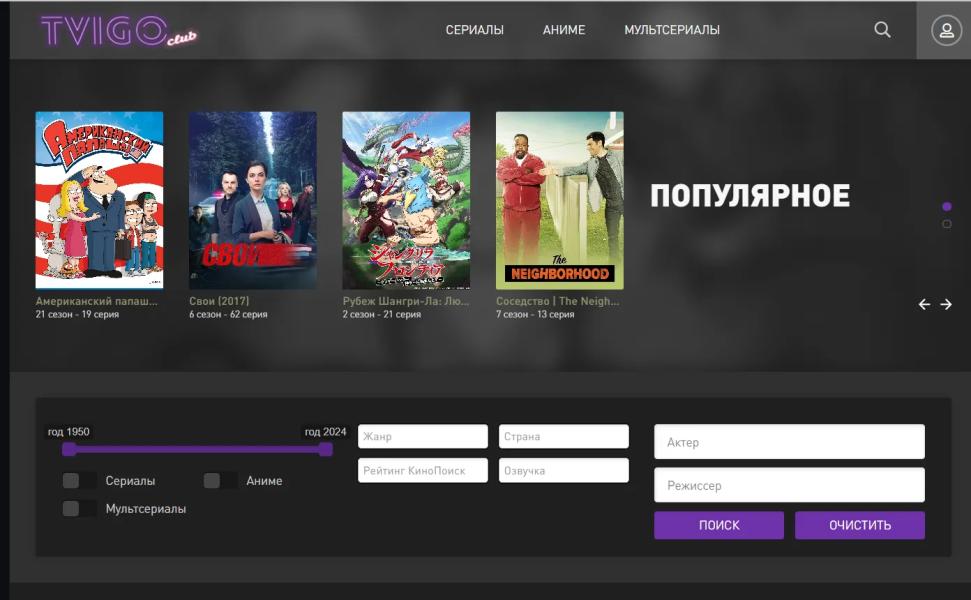This screenshot has width=971, height=600.
Task: Go to previous carousel slide arrow
Action: pyautogui.click(x=924, y=304)
